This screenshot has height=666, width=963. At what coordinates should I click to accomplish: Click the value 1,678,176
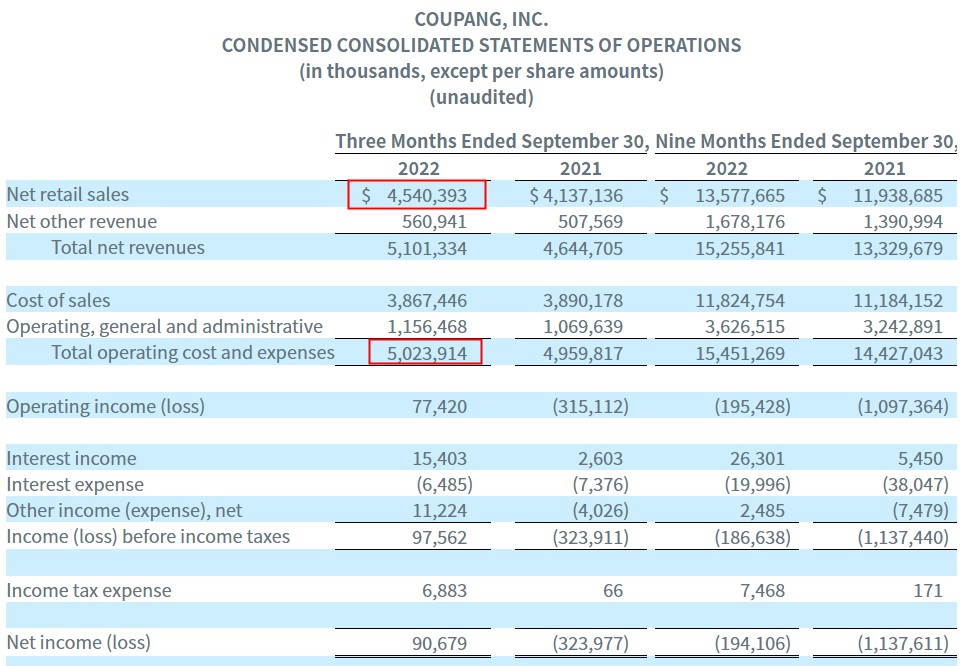coord(744,222)
